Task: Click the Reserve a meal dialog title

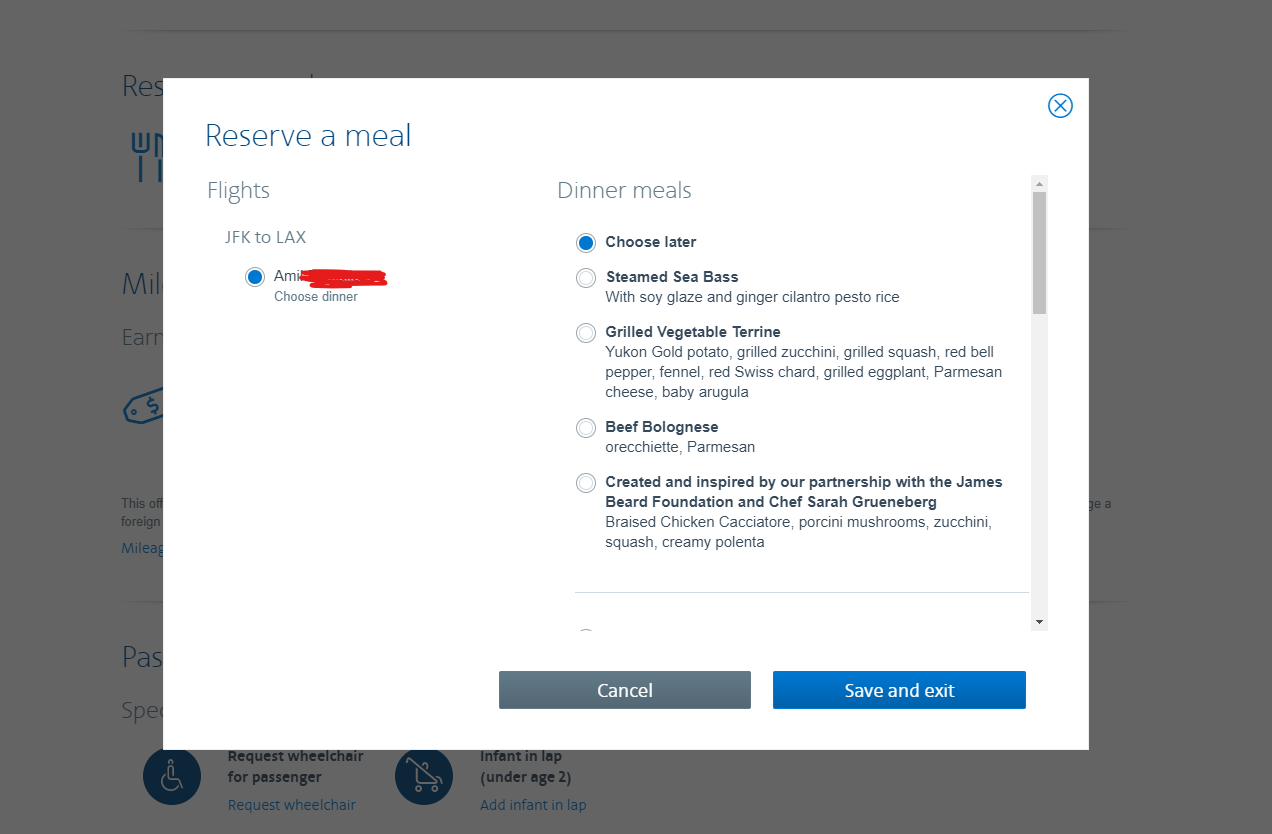Action: 308,136
